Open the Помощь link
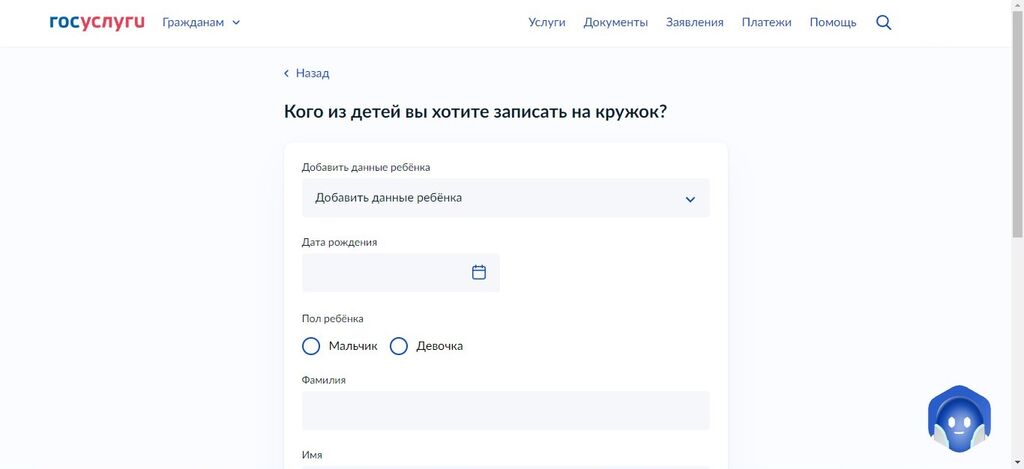The height and width of the screenshot is (469, 1024). pos(833,22)
